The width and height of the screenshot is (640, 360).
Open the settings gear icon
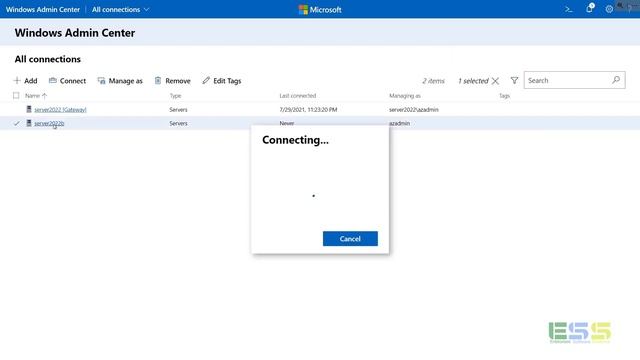(609, 9)
